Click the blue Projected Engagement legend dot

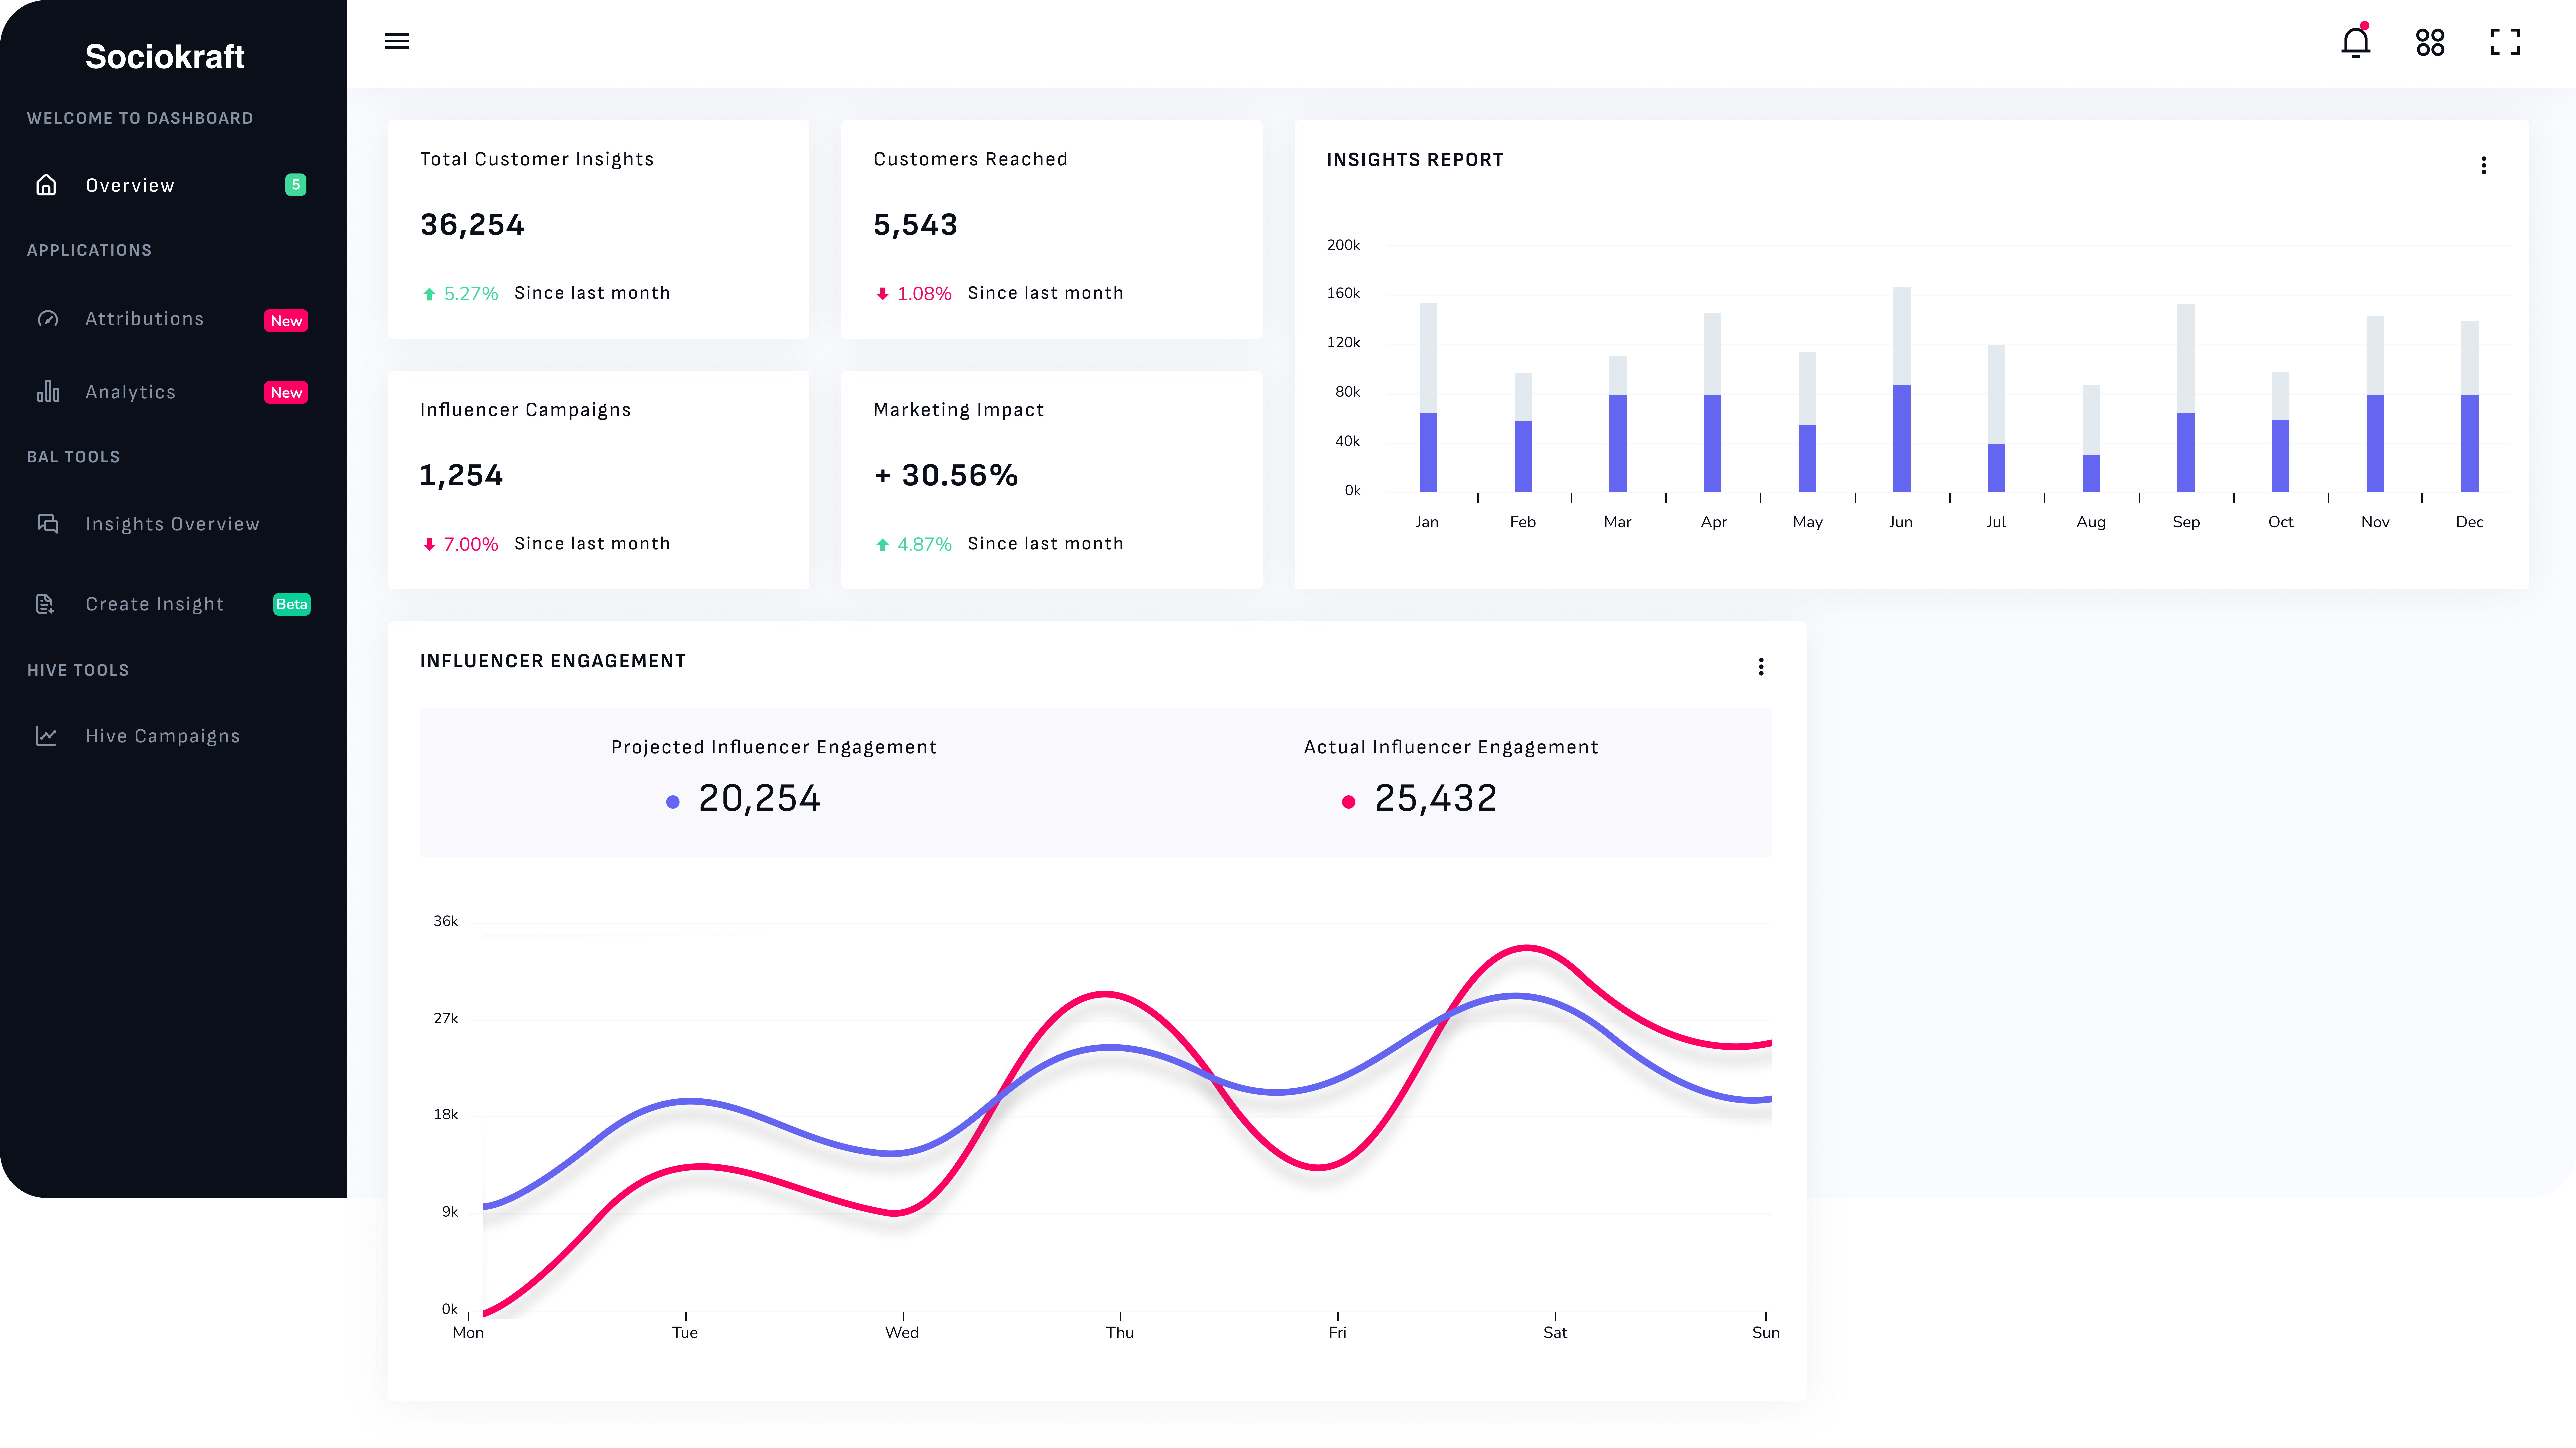pos(673,802)
